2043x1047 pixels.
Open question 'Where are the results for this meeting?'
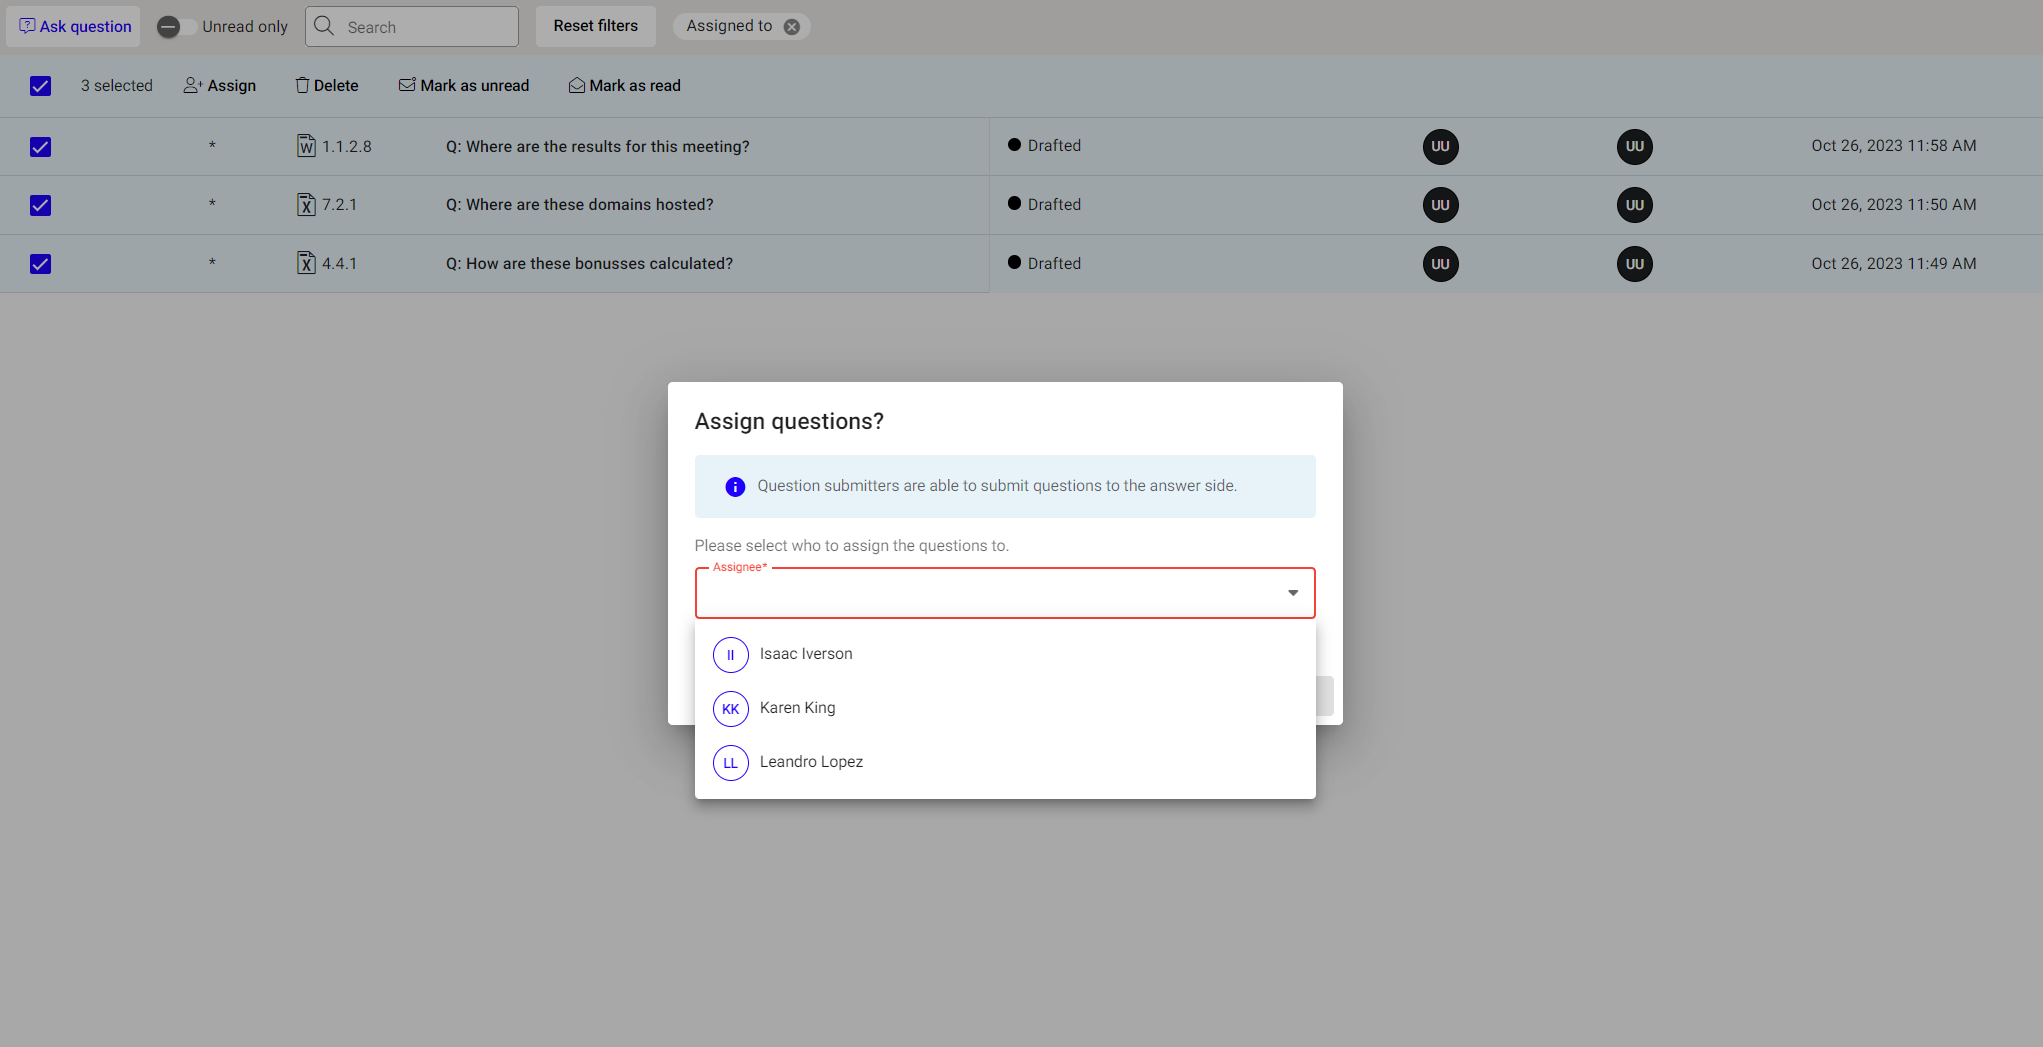tap(598, 147)
